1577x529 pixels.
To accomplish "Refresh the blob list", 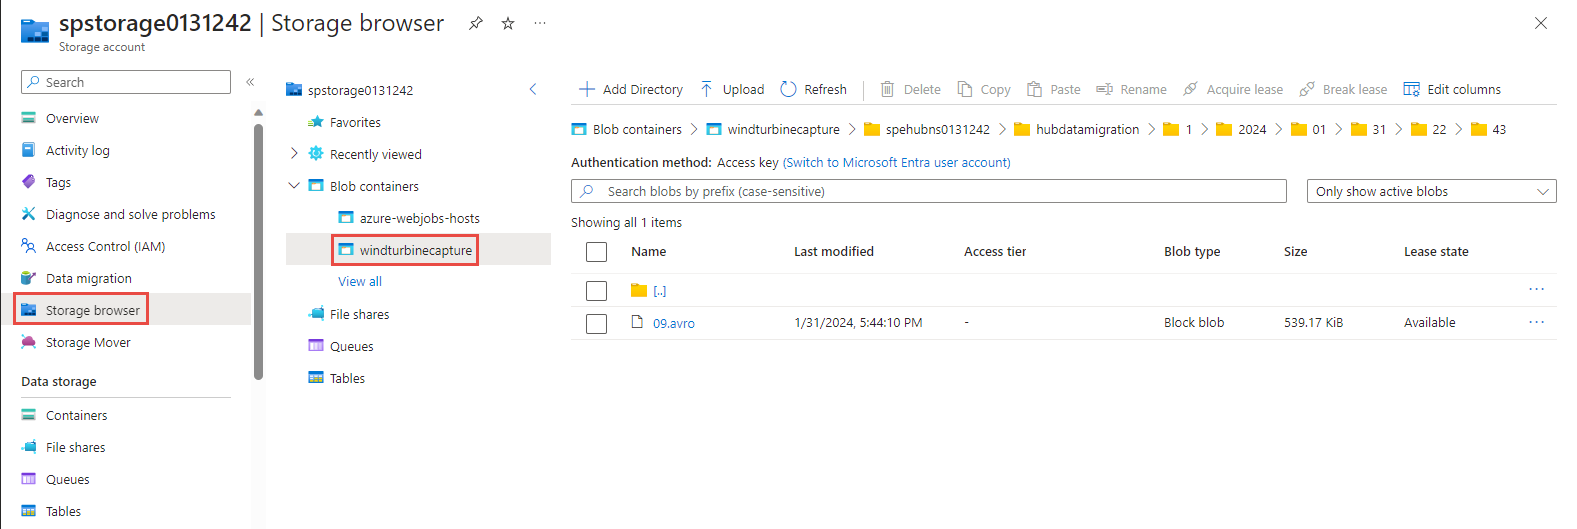I will (813, 89).
